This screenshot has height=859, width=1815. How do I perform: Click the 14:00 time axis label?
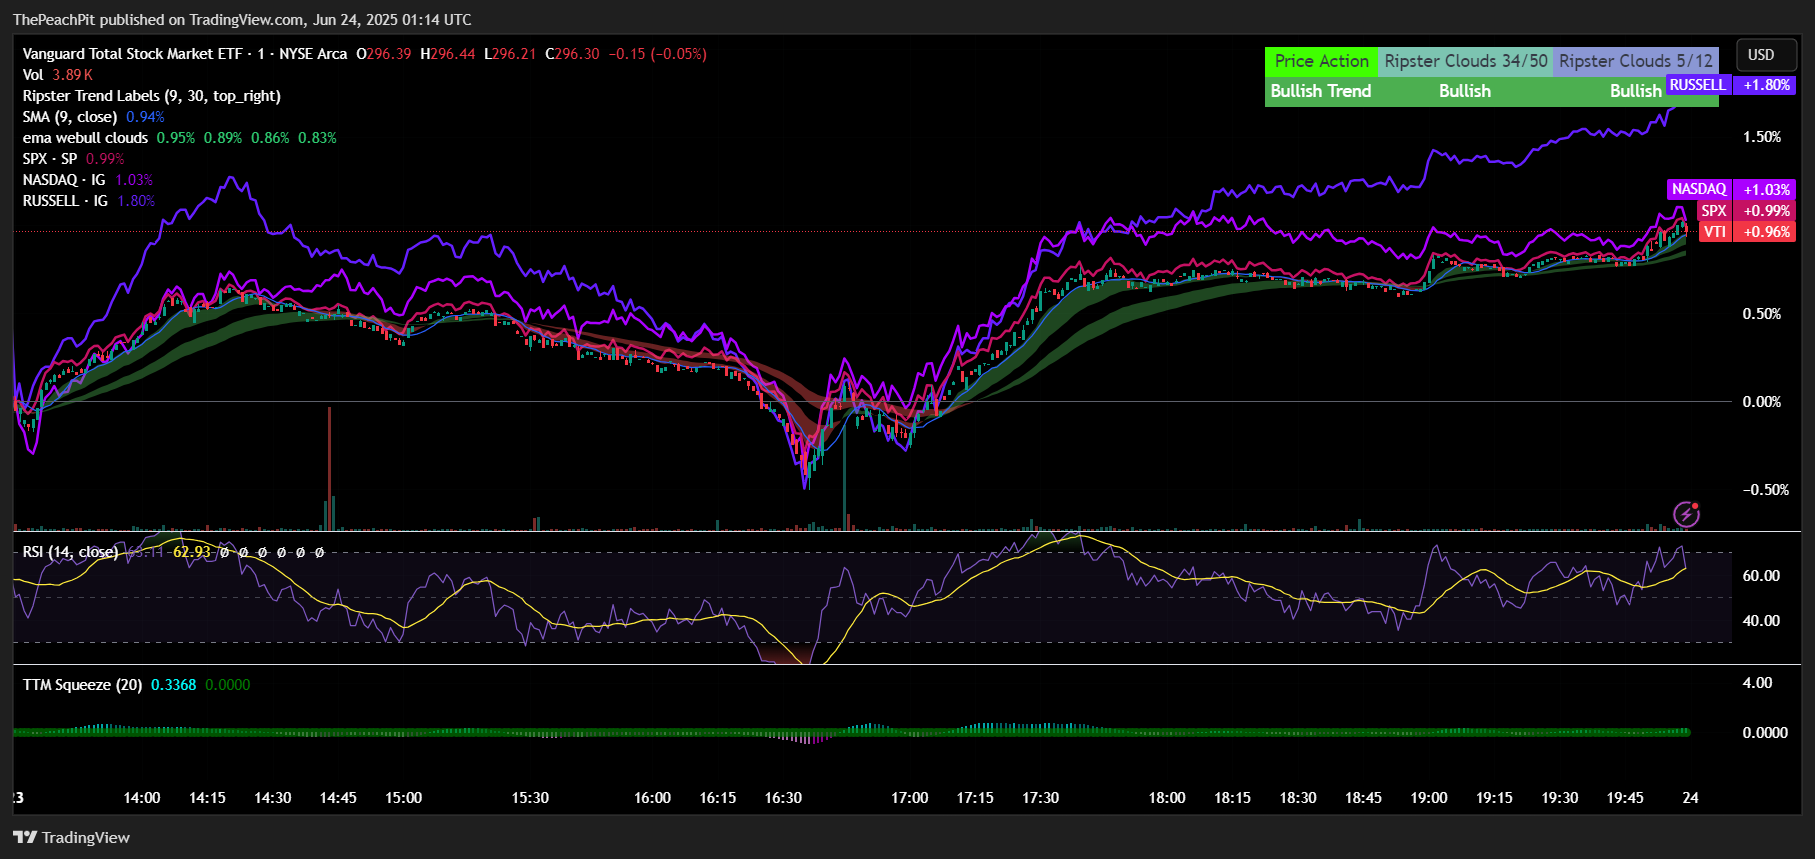[142, 798]
